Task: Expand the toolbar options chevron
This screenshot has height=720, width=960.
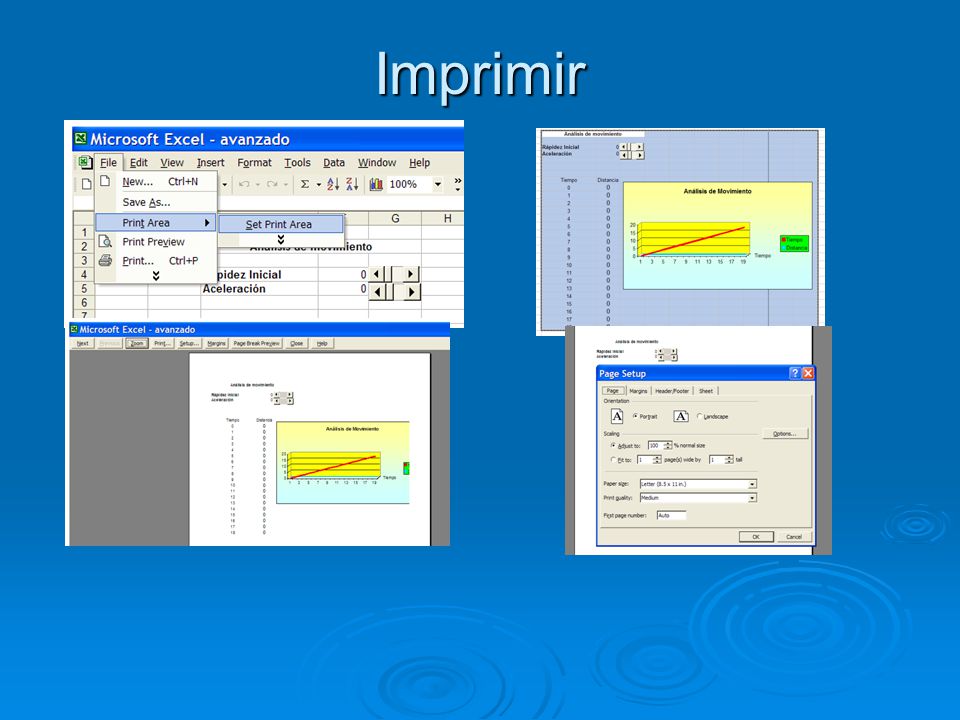Action: [457, 184]
